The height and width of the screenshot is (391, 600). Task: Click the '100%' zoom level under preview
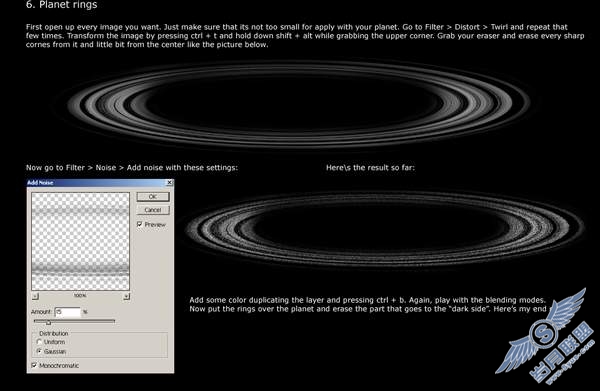(80, 295)
